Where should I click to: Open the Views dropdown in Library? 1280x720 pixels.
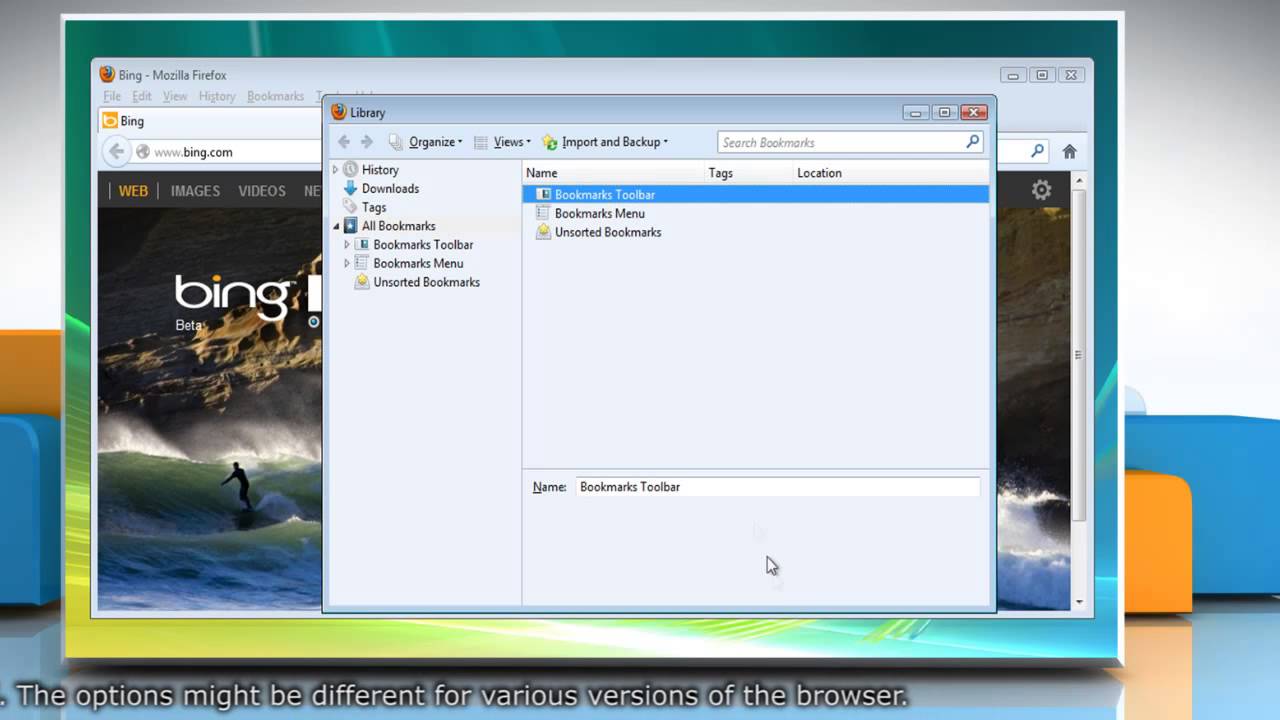(x=512, y=142)
